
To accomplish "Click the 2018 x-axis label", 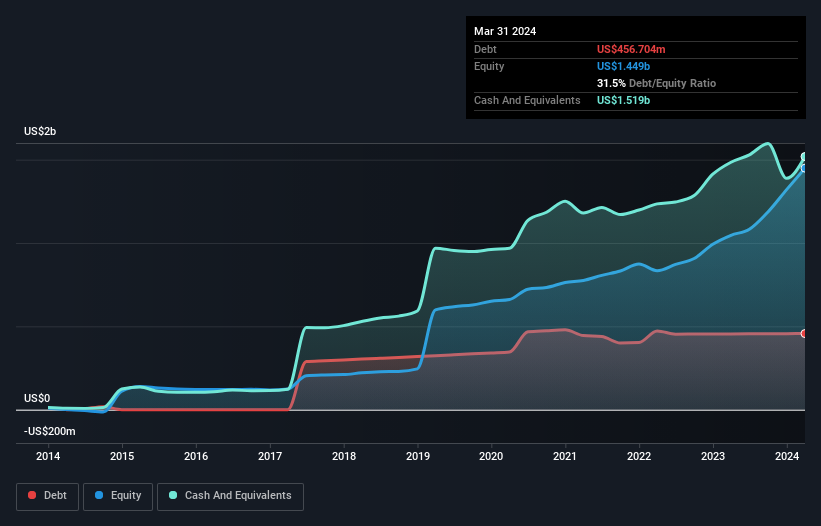I will click(344, 456).
